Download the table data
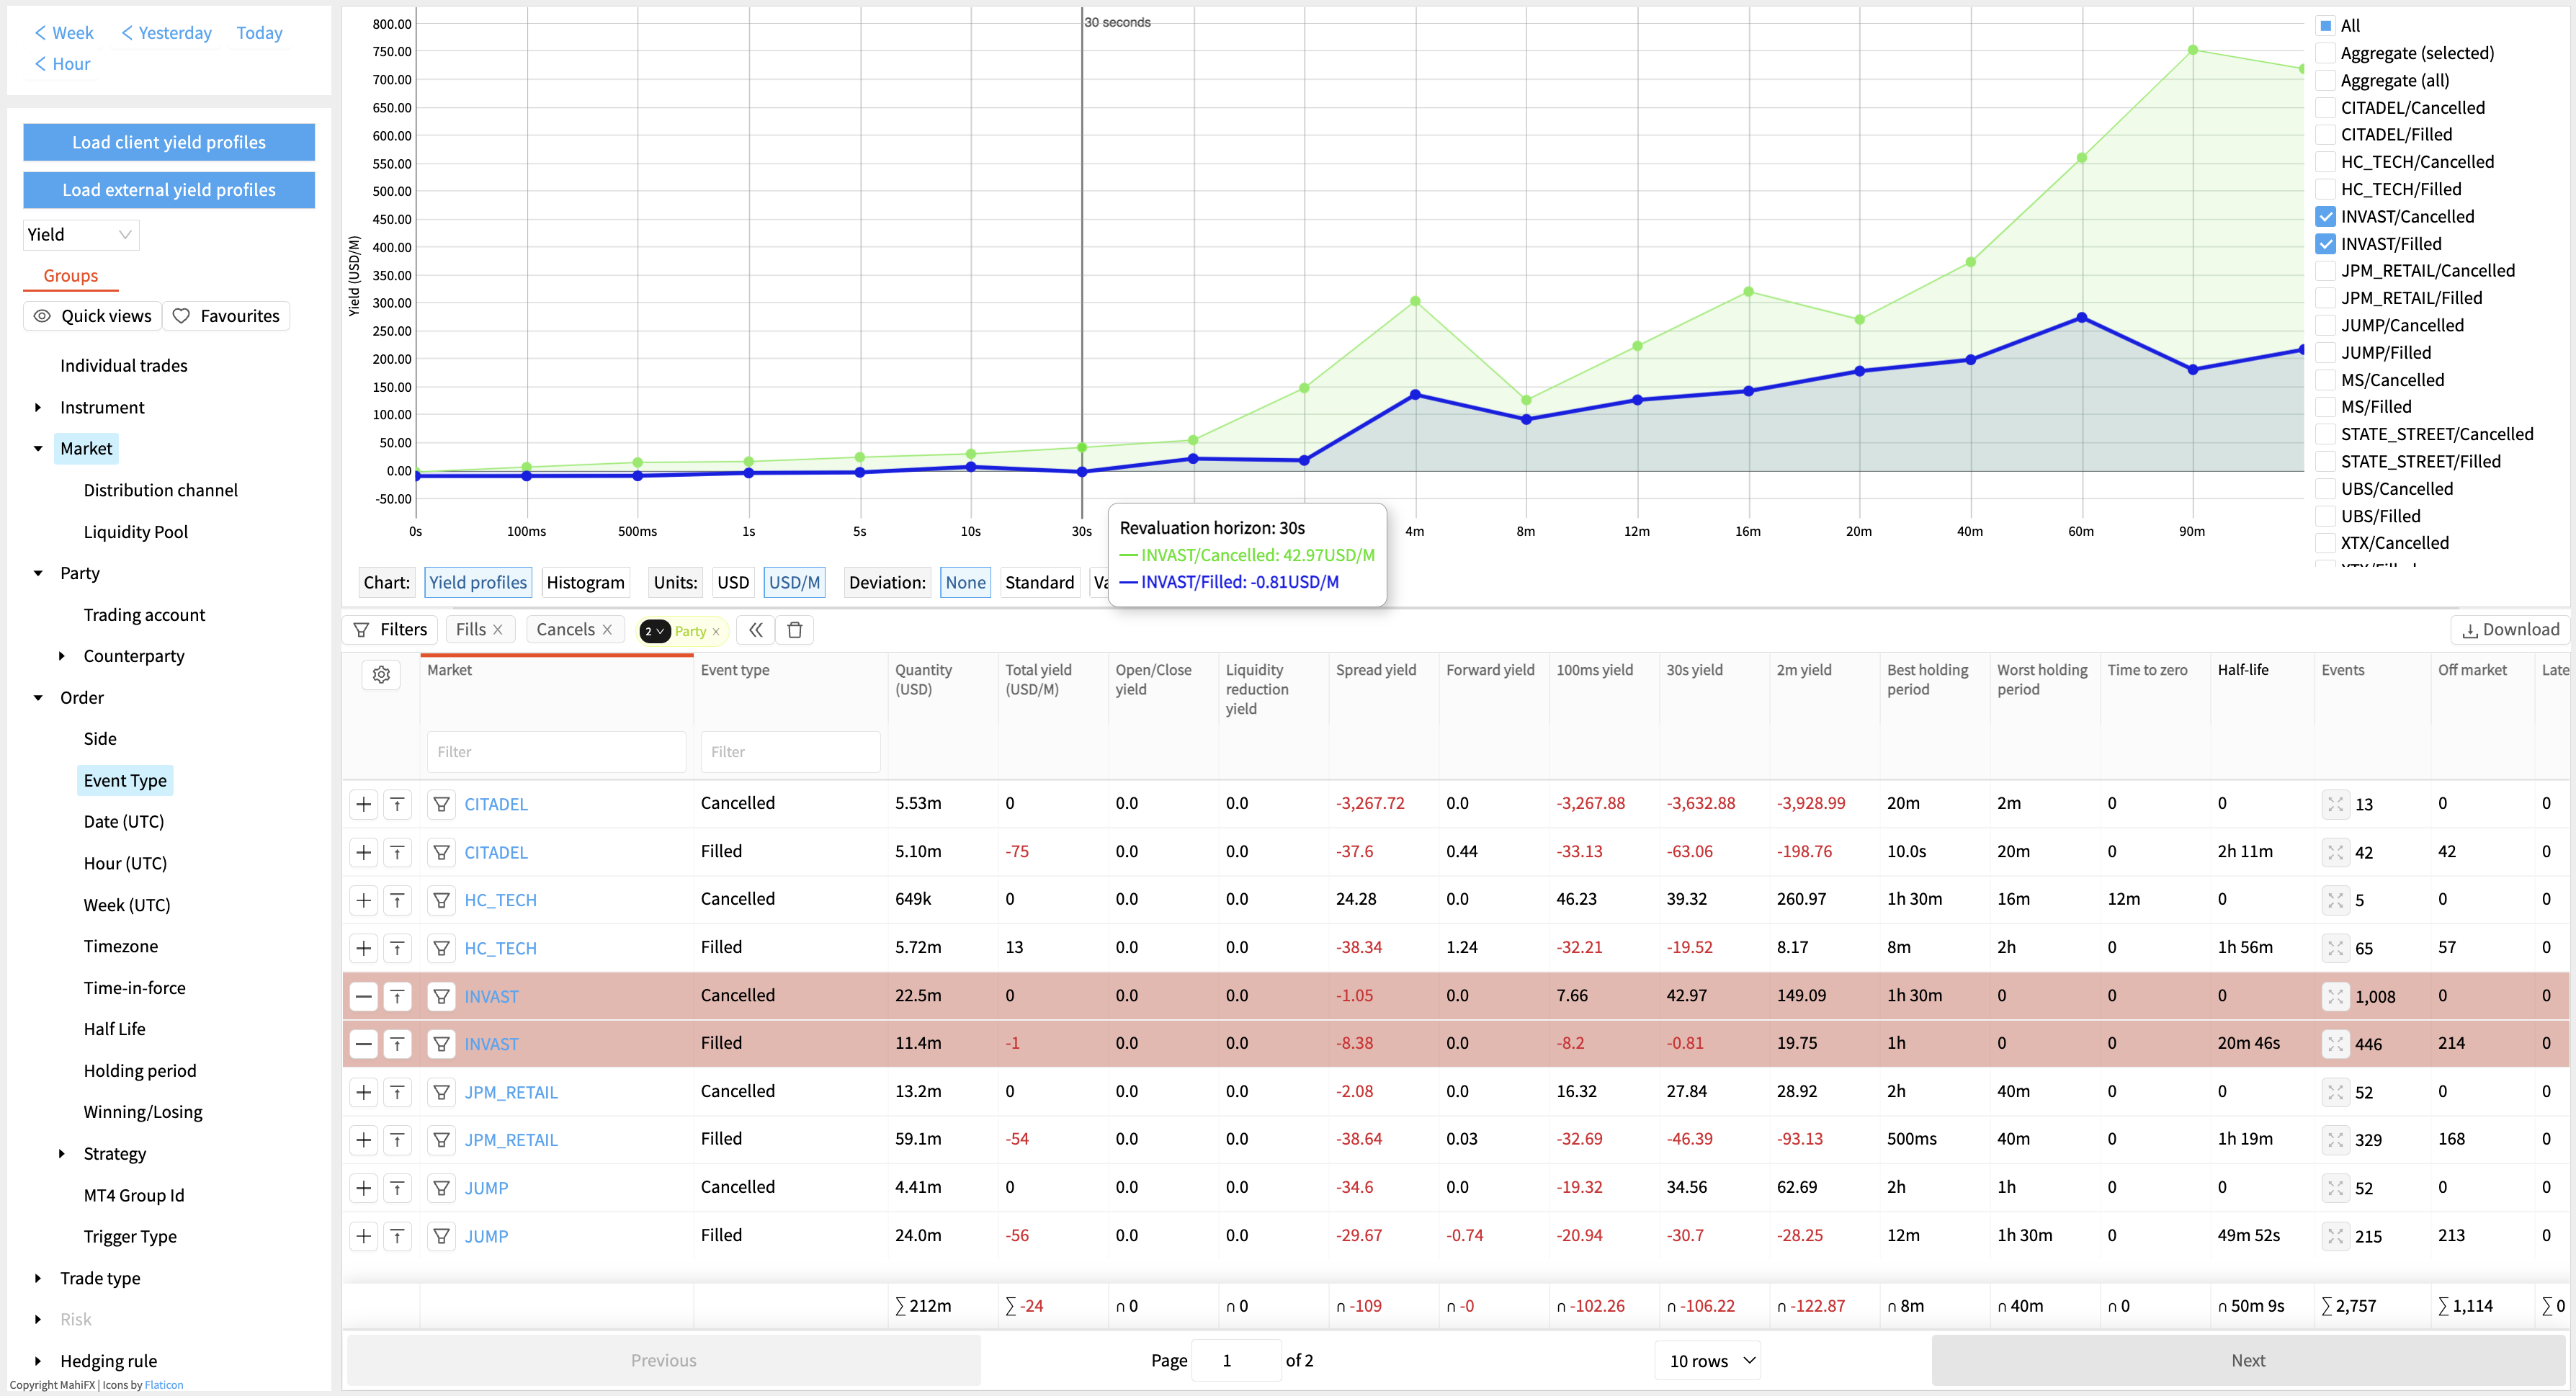Screen dimensions: 2576x1396 [x=2510, y=629]
